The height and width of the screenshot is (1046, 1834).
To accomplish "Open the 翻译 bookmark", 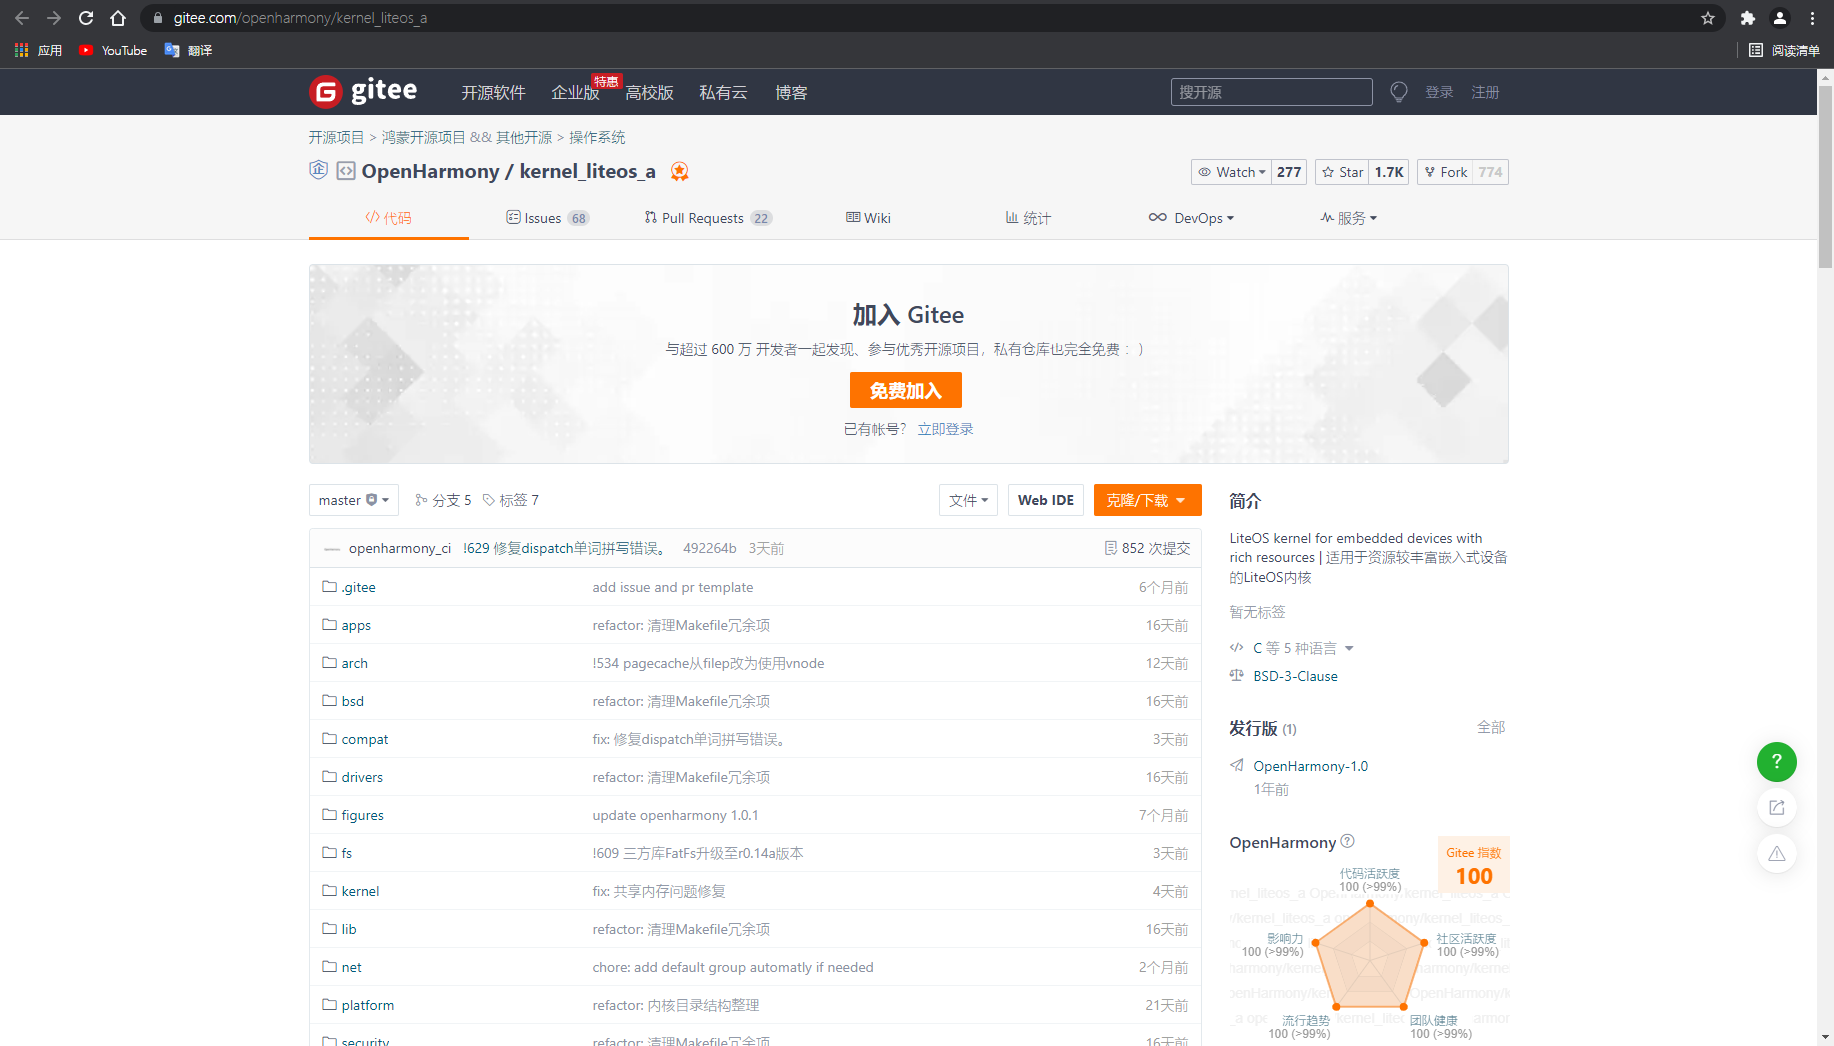I will click(188, 50).
